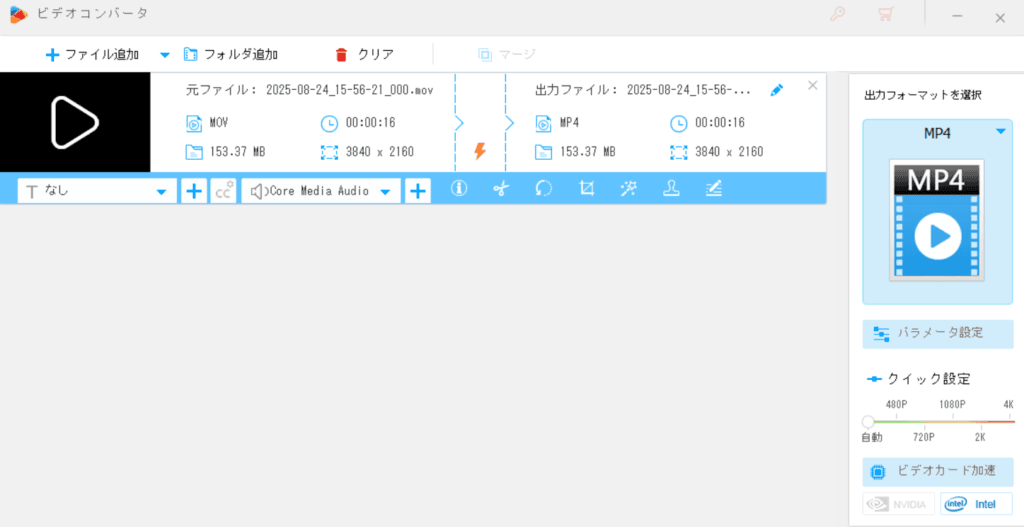Click the large MP4 format thumbnail

tap(937, 219)
